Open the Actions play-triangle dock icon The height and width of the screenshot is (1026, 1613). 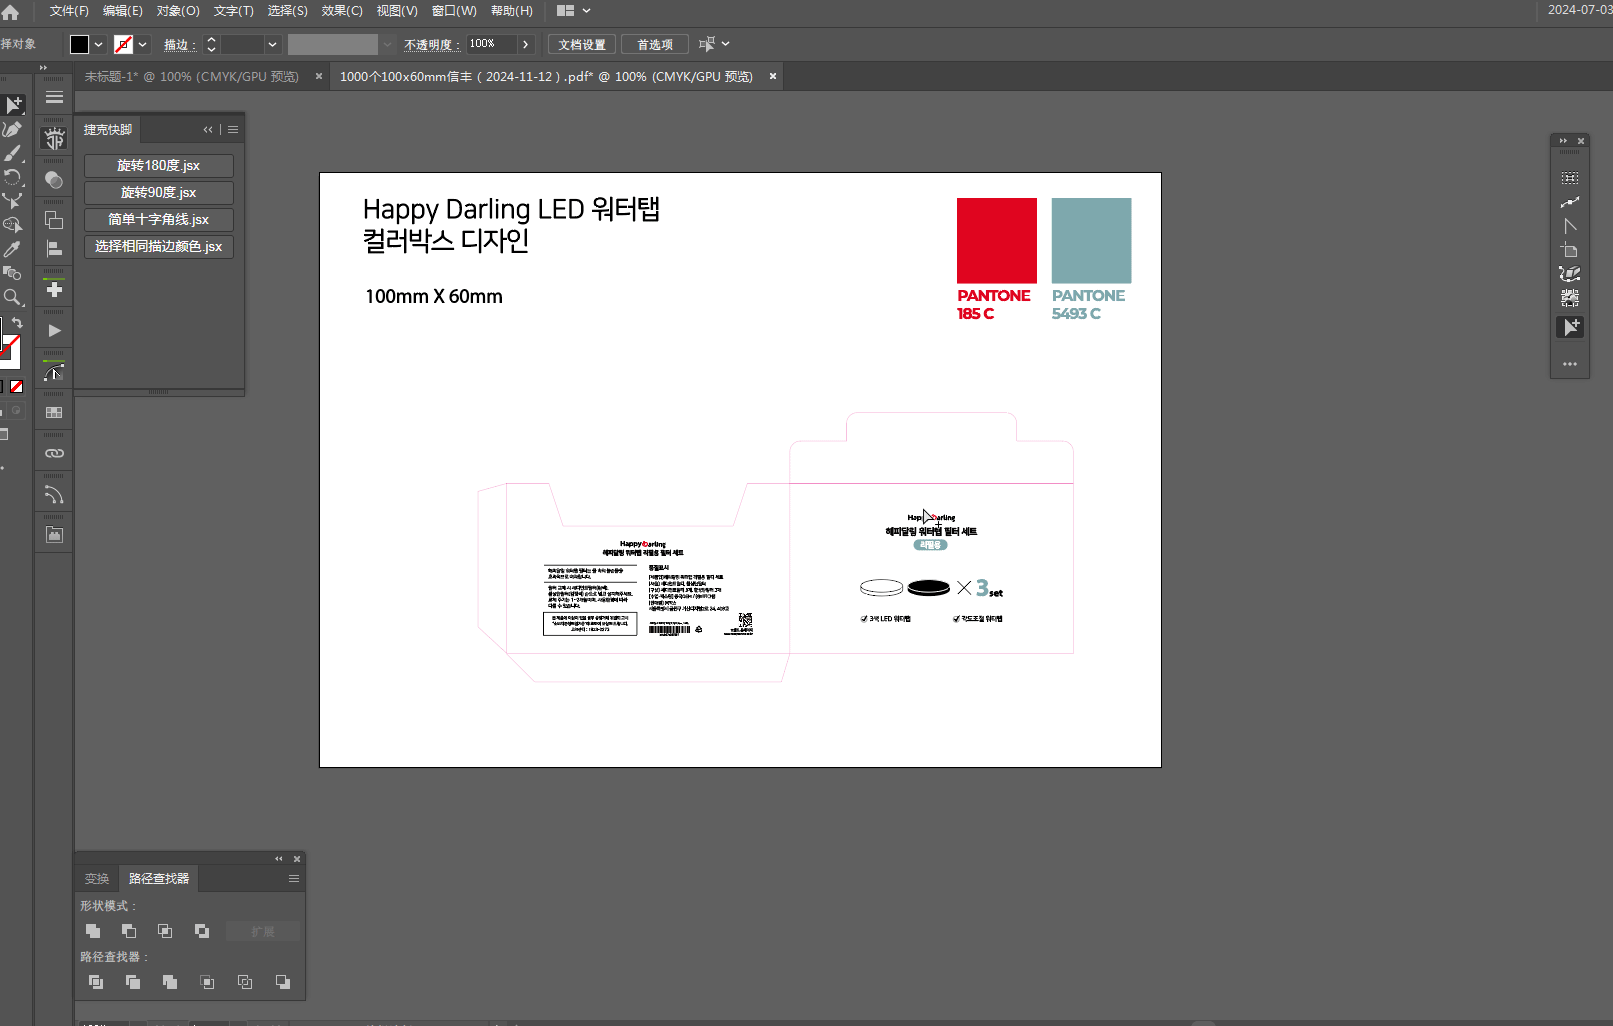tap(54, 331)
